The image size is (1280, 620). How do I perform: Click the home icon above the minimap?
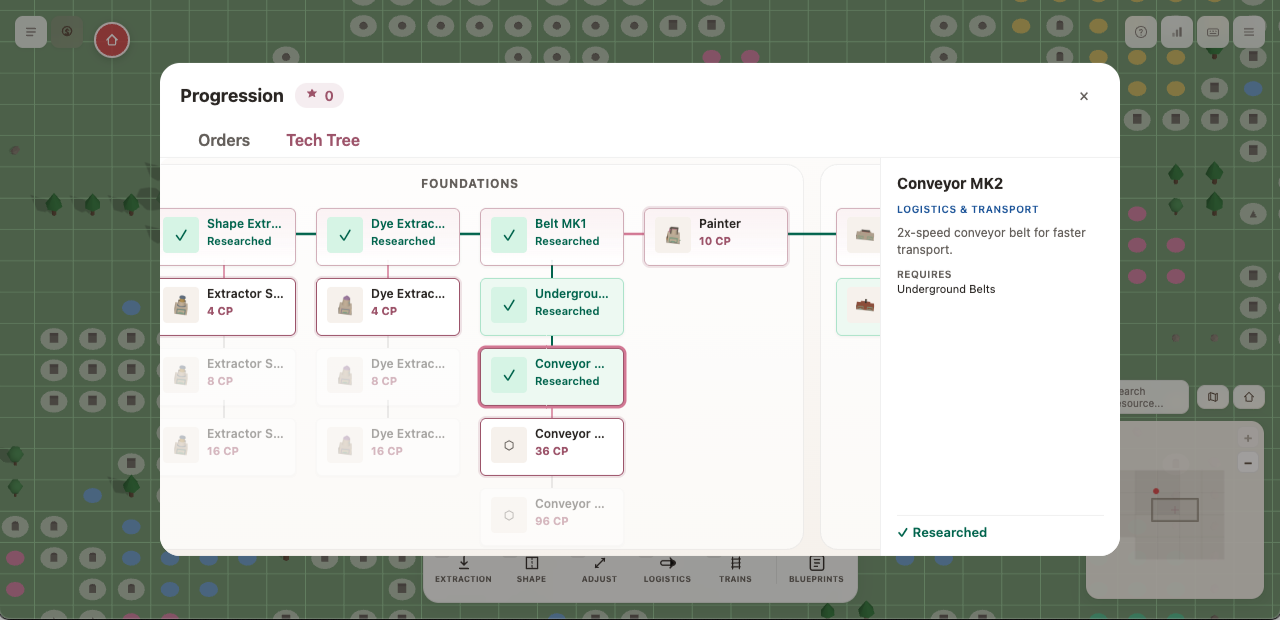[1249, 397]
